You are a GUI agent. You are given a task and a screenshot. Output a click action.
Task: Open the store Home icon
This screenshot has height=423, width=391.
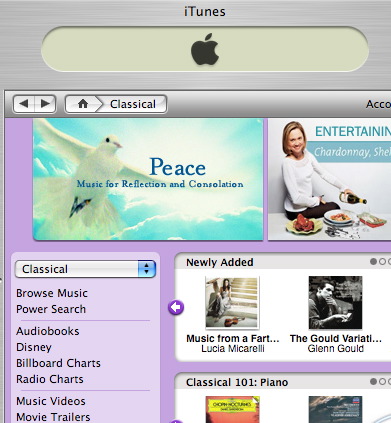[x=83, y=104]
